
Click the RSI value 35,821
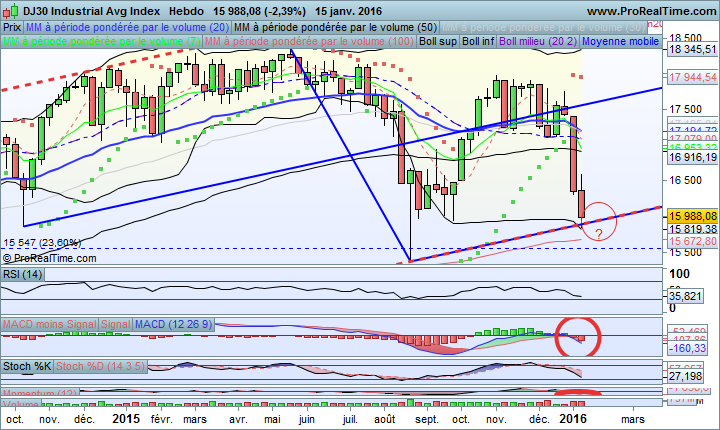[x=685, y=296]
